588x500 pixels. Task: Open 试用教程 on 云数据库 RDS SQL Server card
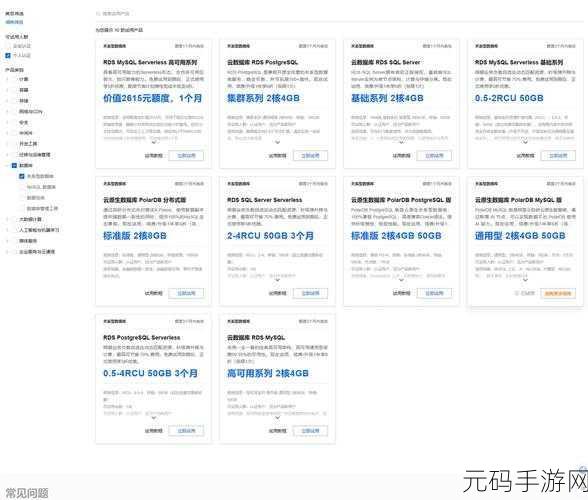coord(401,156)
